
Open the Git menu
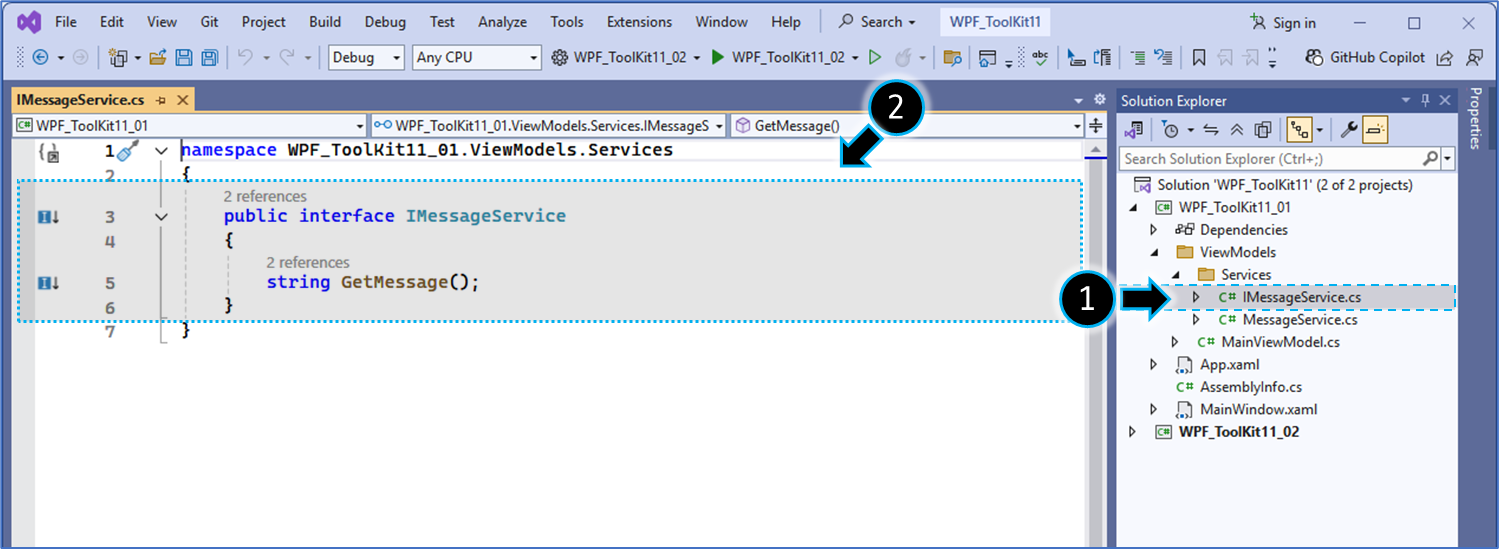click(209, 22)
